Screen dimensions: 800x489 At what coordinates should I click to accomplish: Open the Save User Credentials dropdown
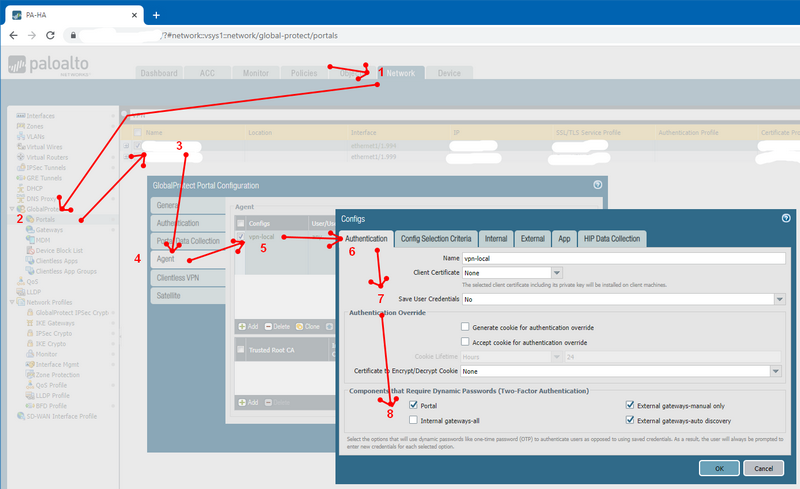coord(780,299)
